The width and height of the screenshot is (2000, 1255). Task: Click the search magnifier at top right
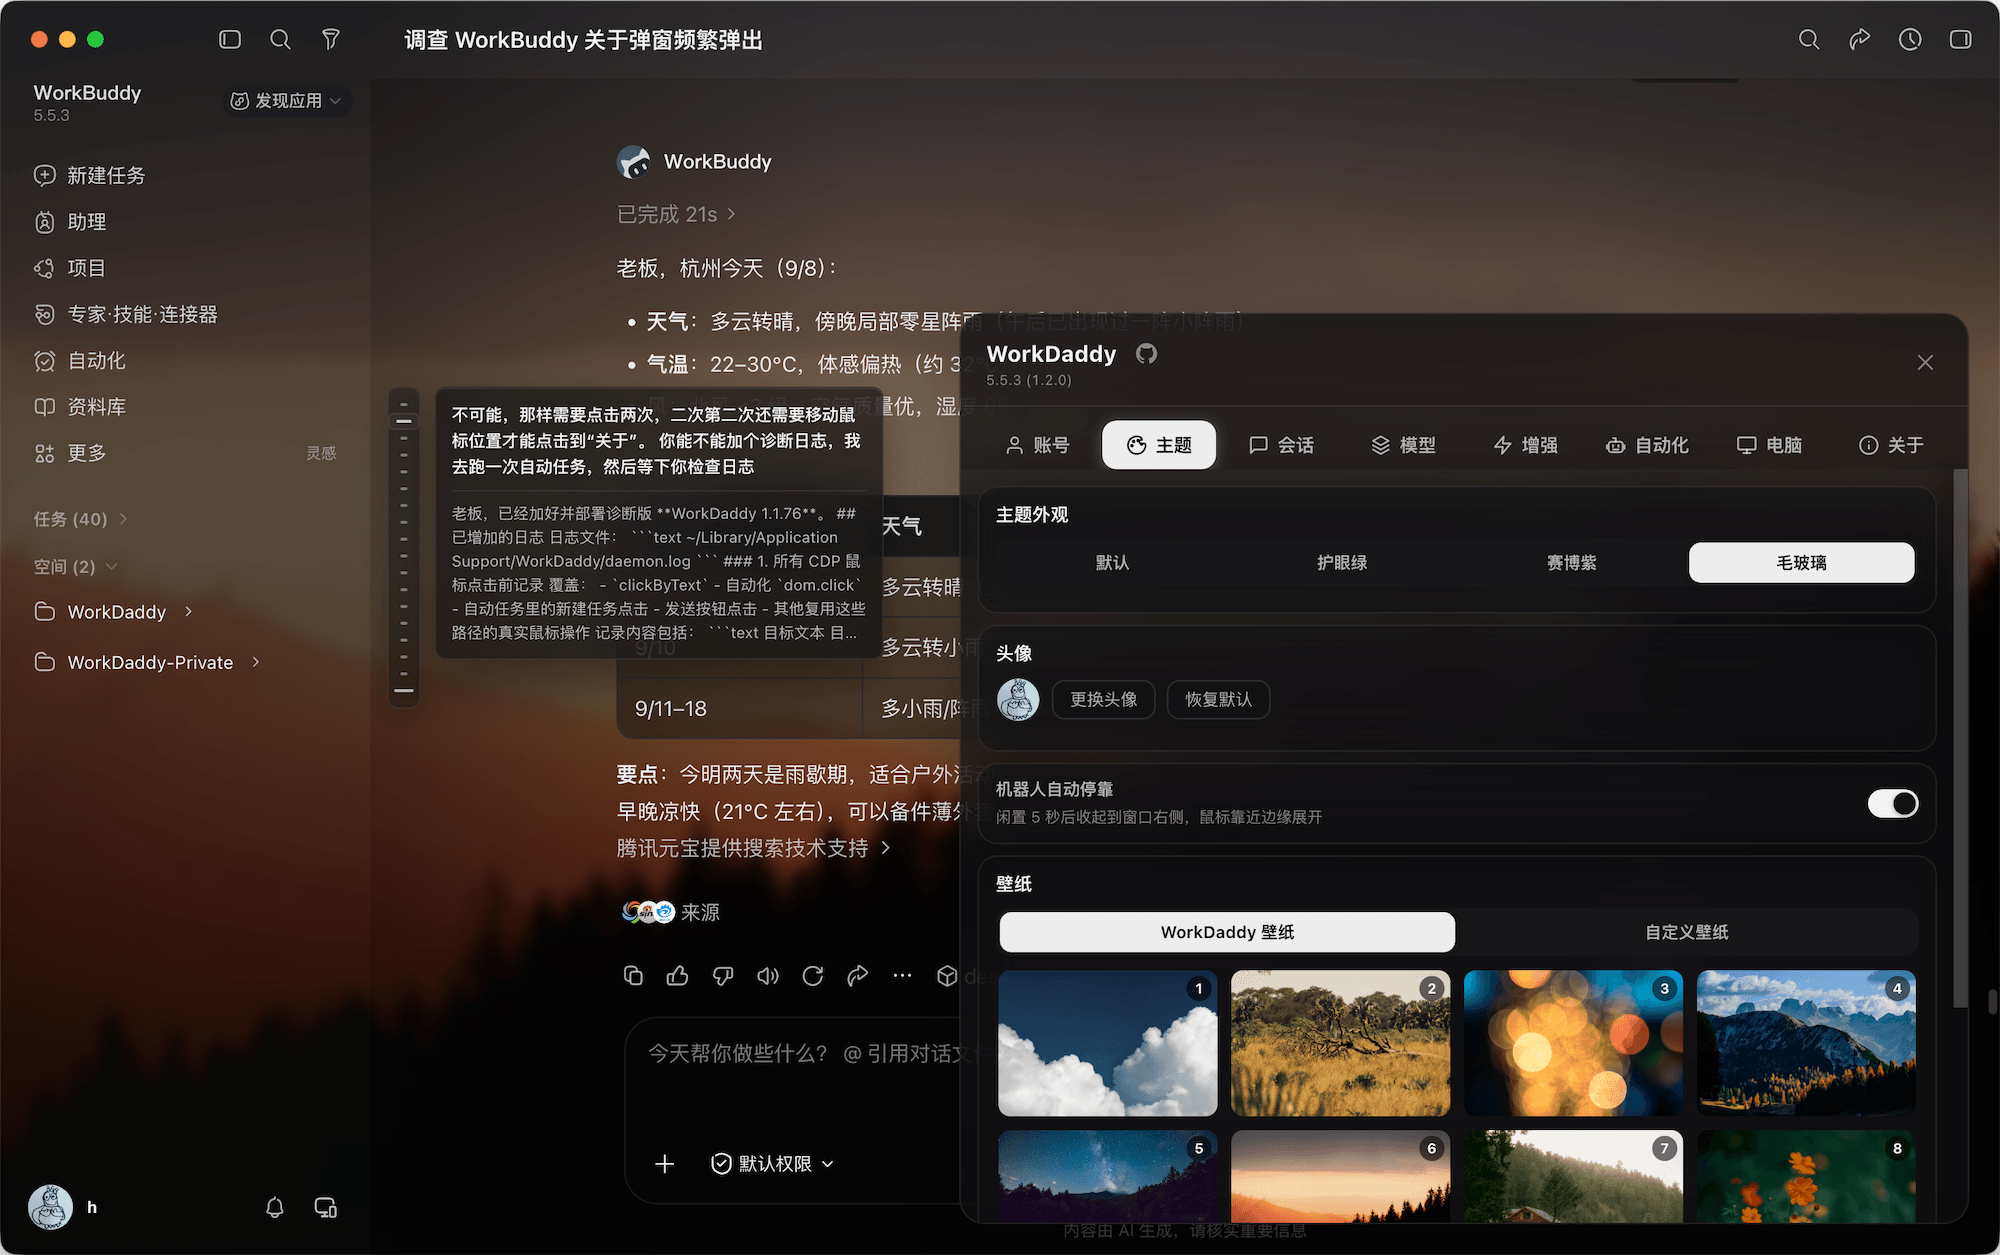[x=1809, y=39]
